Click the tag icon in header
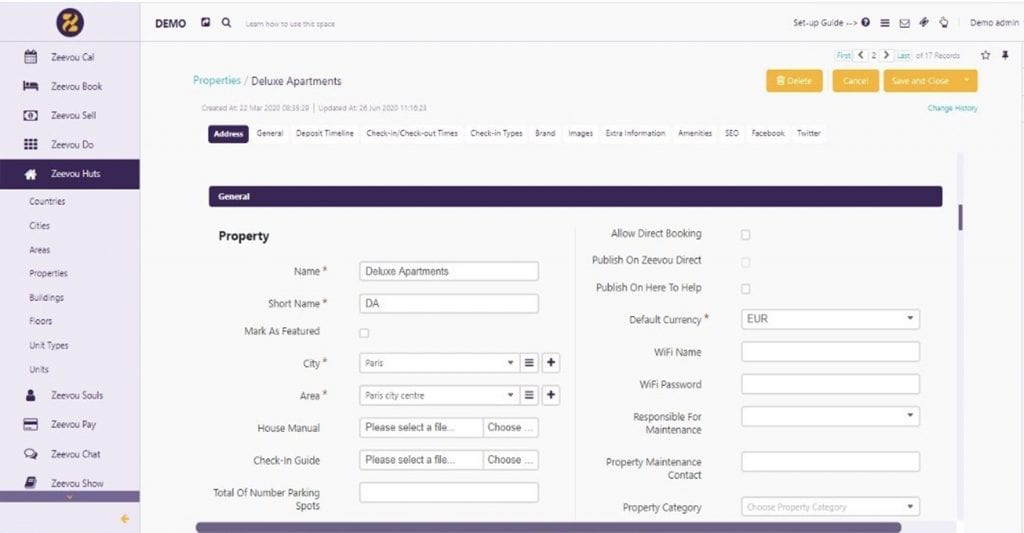This screenshot has height=533, width=1024. [924, 22]
